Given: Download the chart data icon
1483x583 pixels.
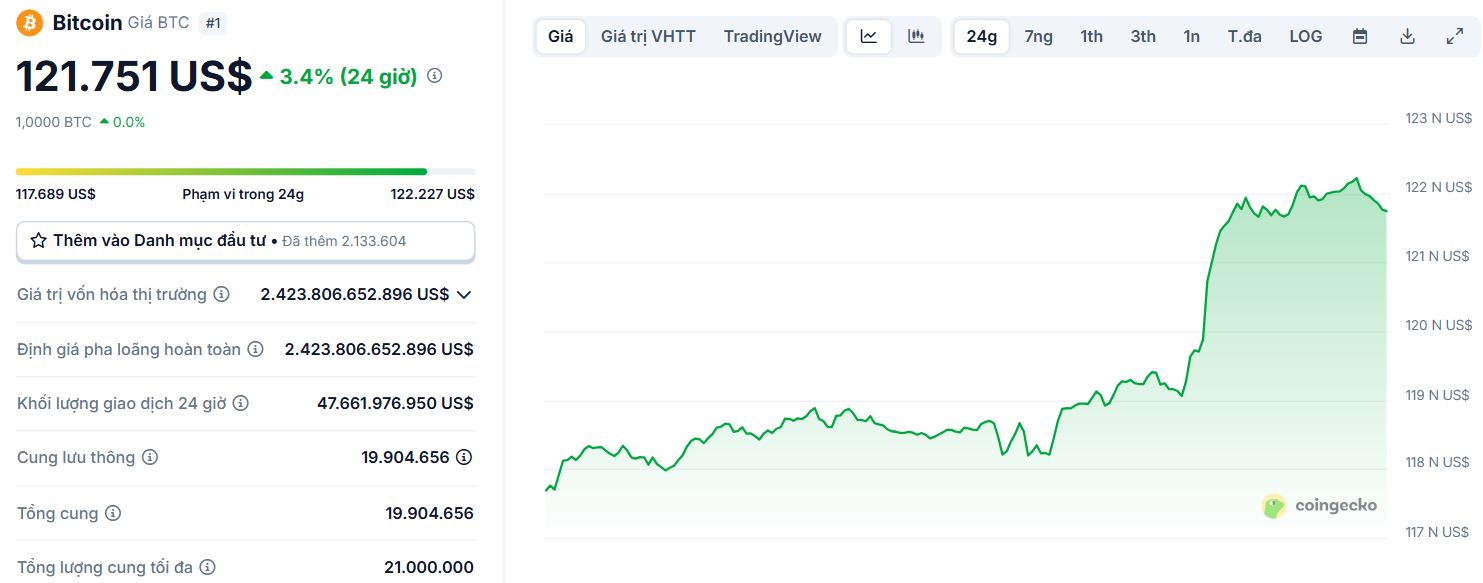Looking at the screenshot, I should 1407,37.
